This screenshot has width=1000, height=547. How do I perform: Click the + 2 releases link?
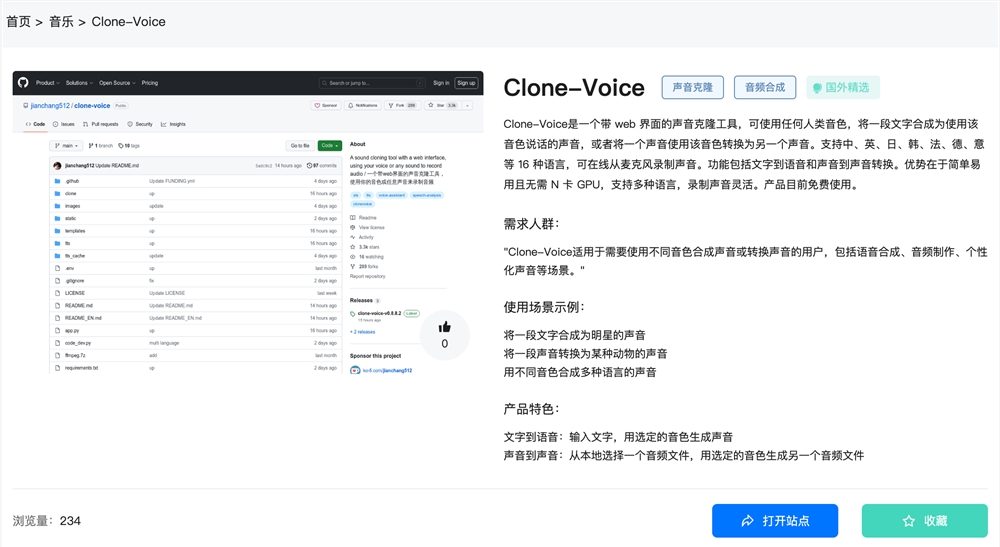(x=362, y=332)
